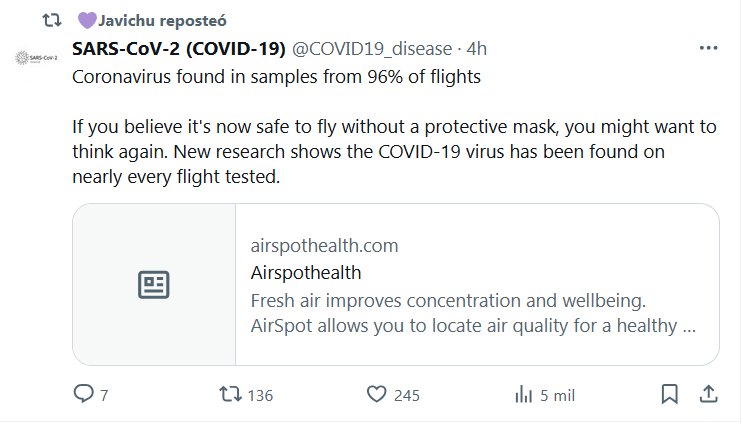Repost this tweet using the retweet icon

pos(229,394)
